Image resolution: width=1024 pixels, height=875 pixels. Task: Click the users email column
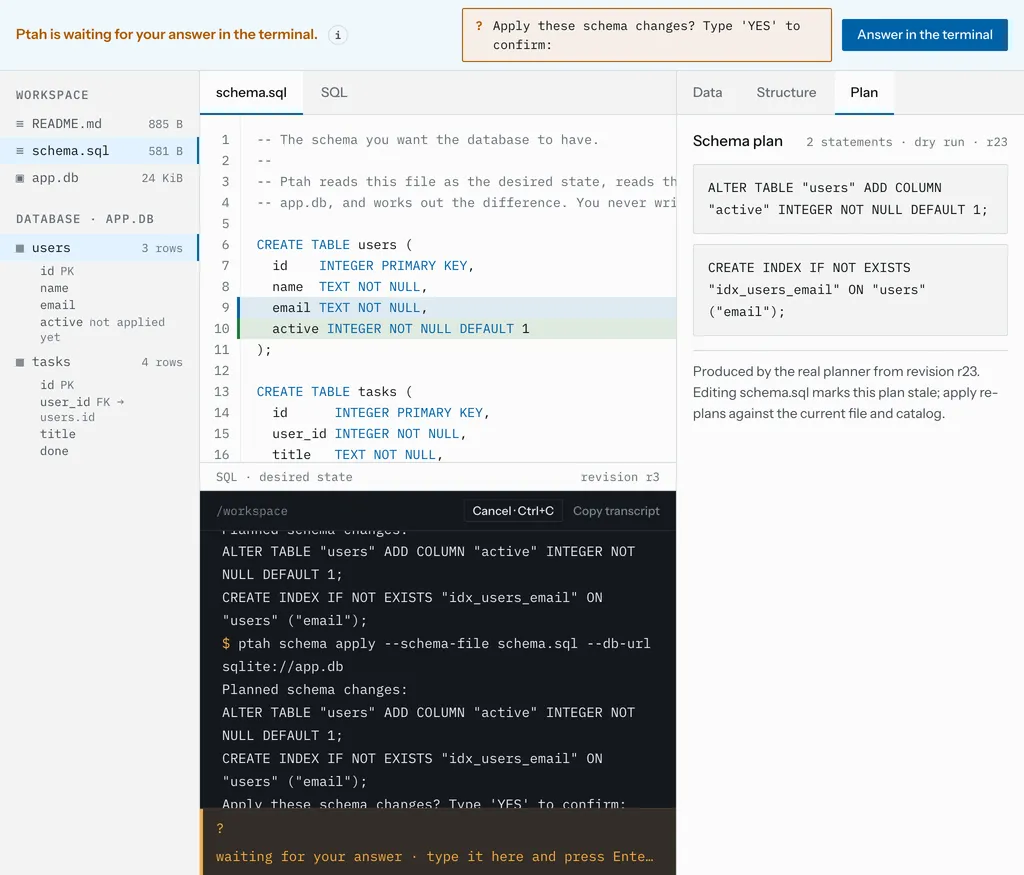coord(57,305)
